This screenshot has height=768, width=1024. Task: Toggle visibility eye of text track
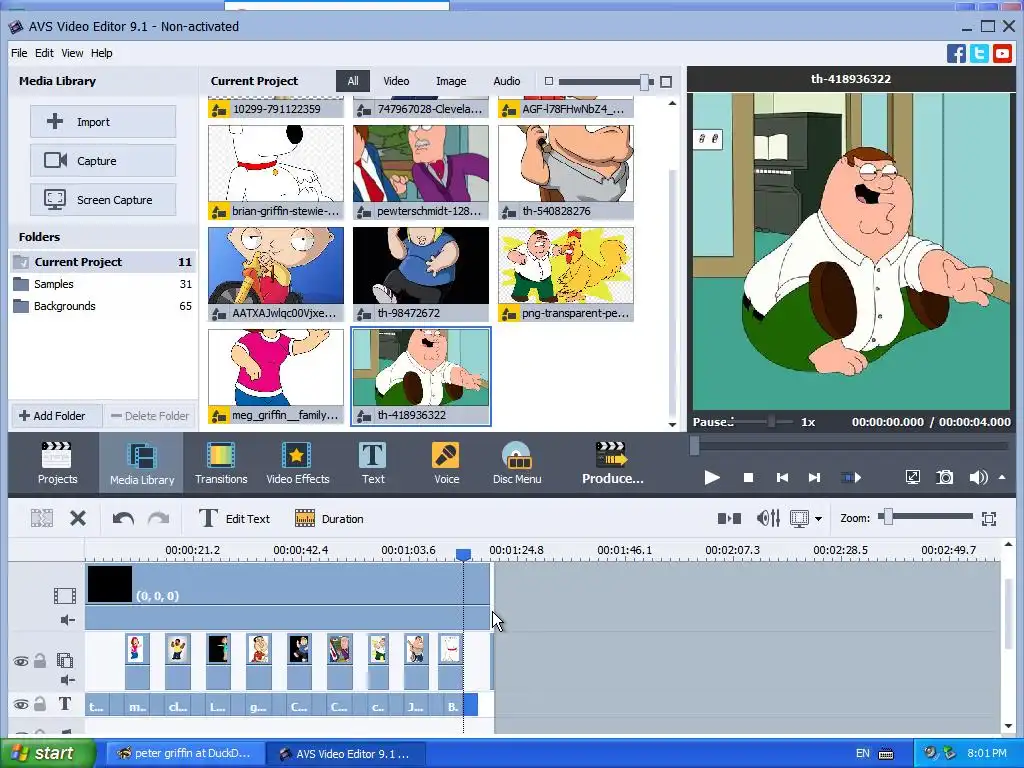[x=21, y=704]
